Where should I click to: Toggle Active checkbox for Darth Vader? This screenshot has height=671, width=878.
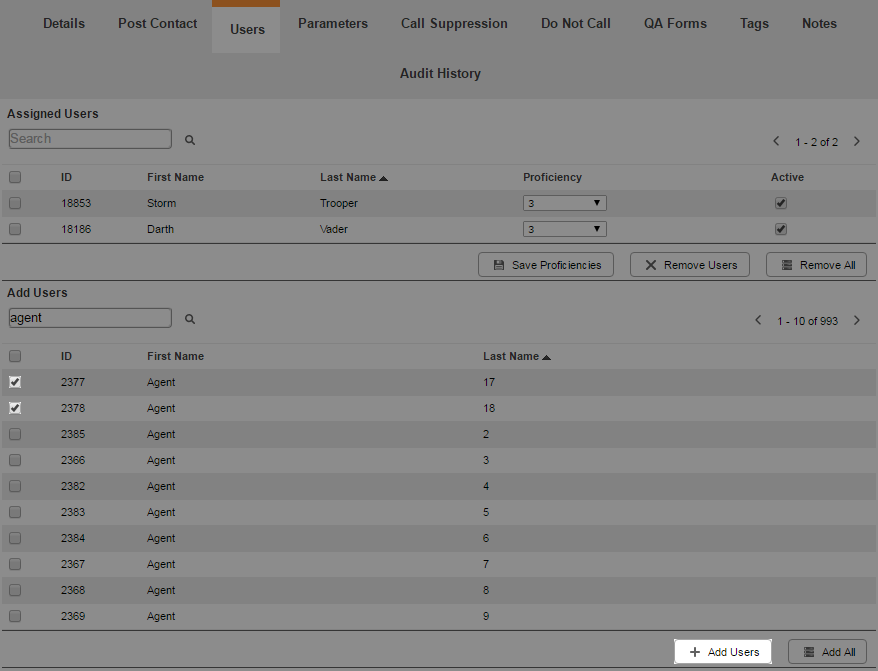click(x=781, y=229)
